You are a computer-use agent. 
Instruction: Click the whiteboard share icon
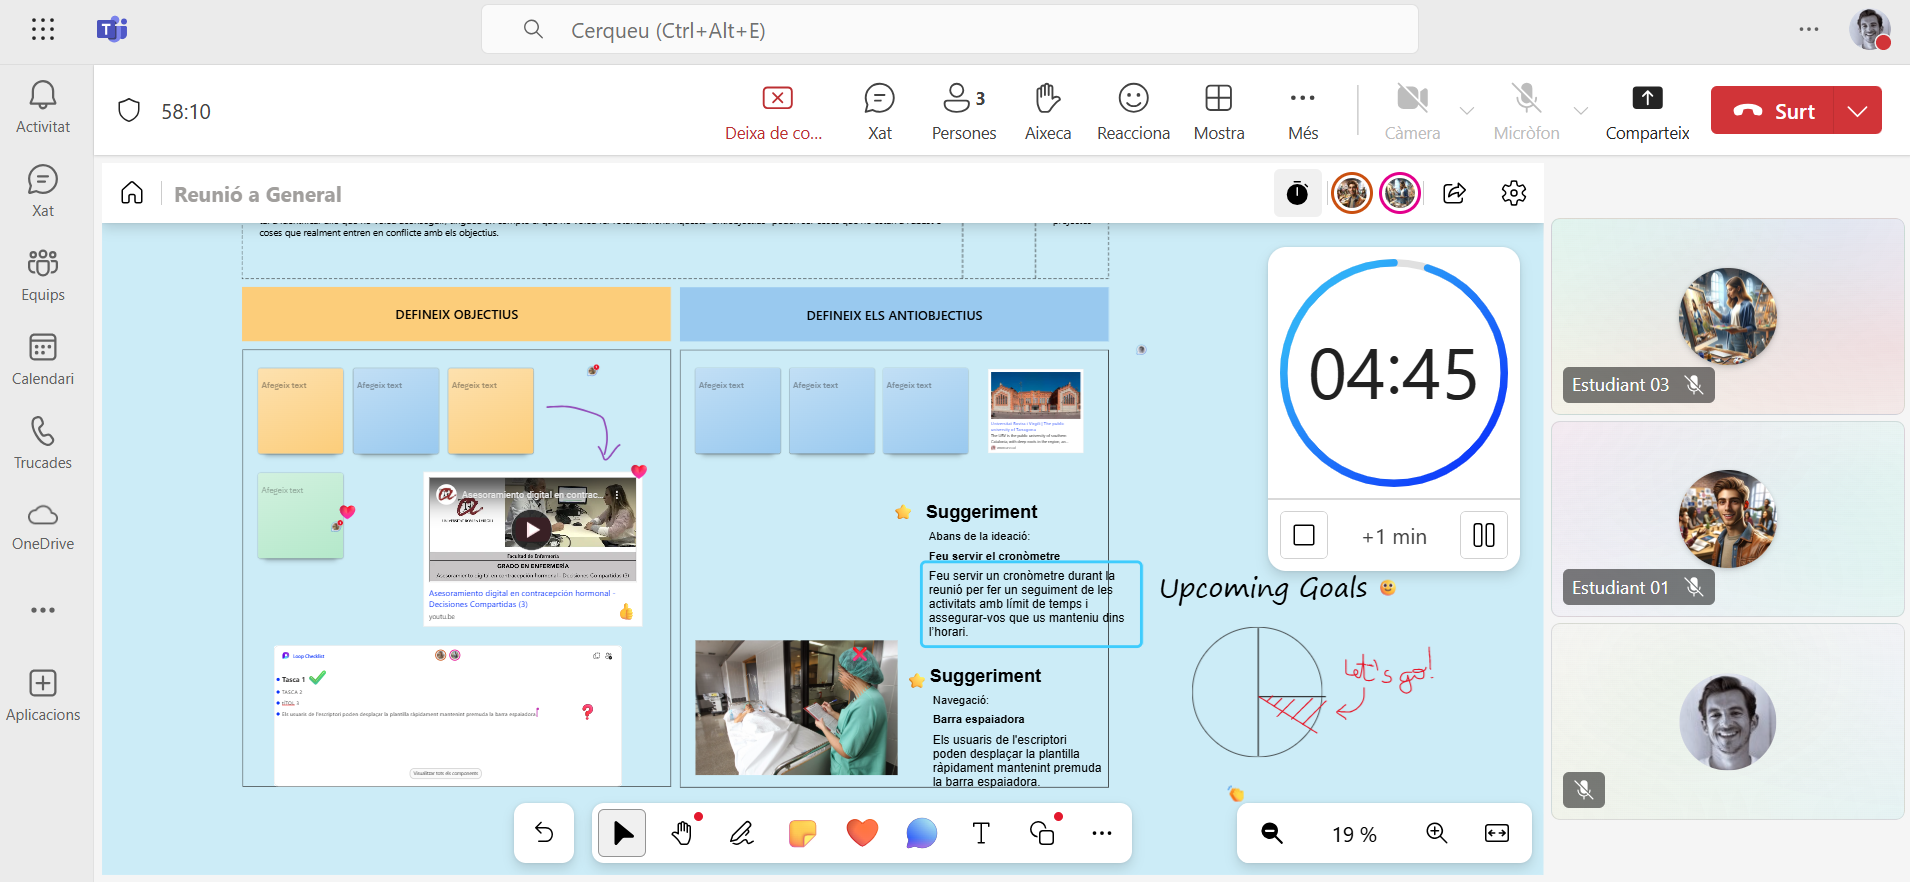coord(1455,193)
